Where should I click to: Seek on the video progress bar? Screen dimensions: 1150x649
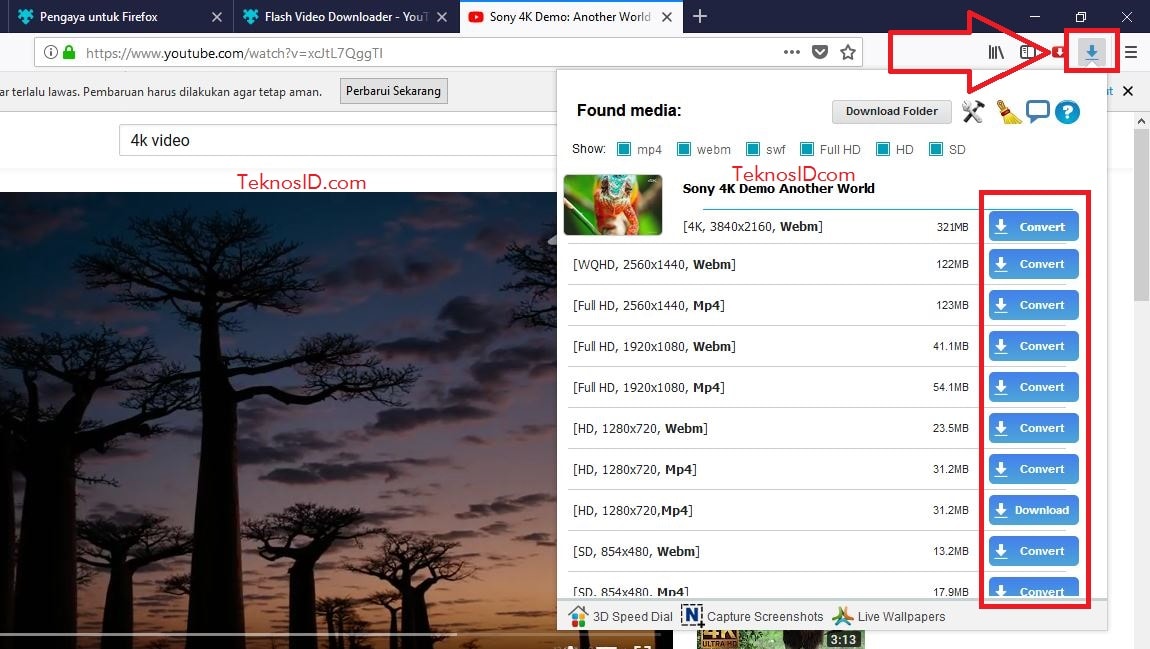pyautogui.click(x=279, y=634)
